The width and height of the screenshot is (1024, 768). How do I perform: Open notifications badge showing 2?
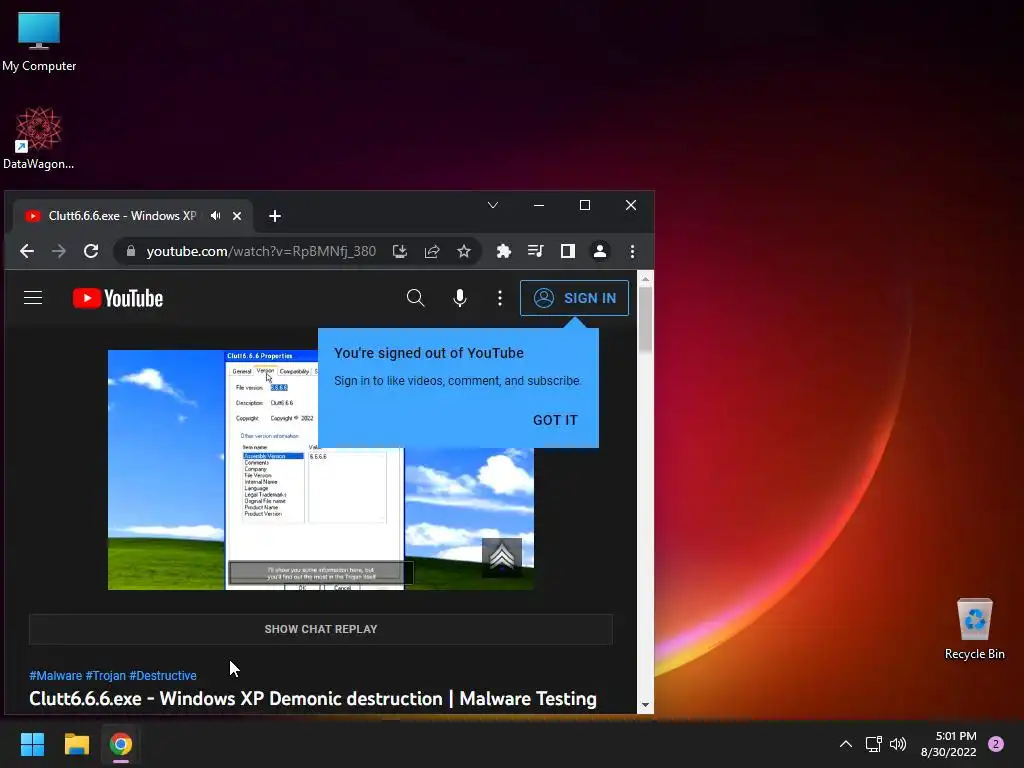[996, 744]
